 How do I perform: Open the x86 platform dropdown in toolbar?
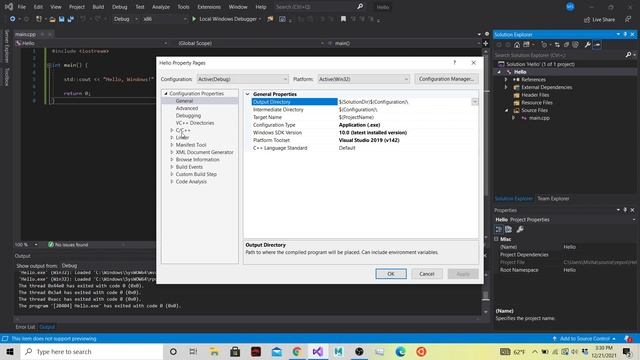[x=164, y=19]
